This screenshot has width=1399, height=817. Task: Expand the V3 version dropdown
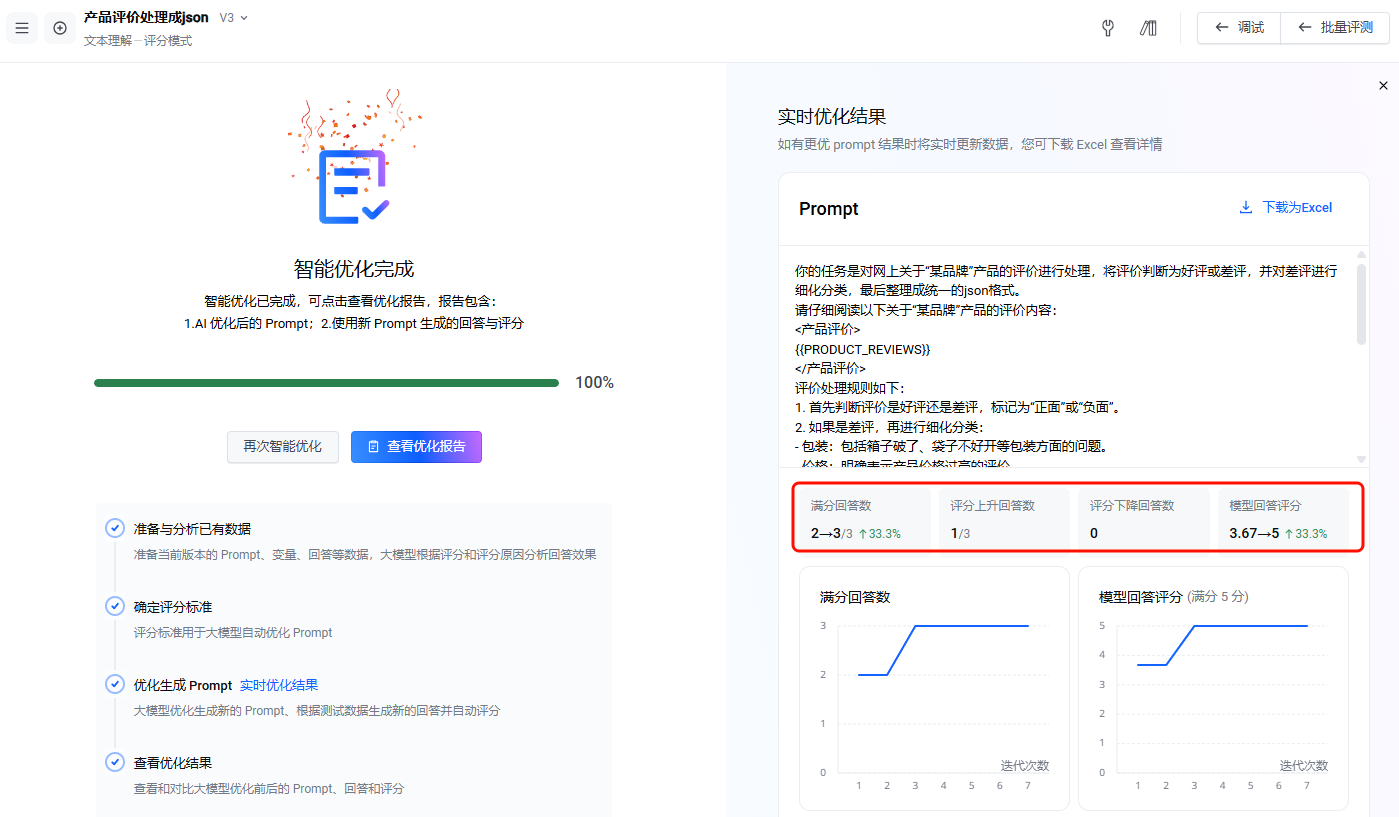tap(234, 18)
